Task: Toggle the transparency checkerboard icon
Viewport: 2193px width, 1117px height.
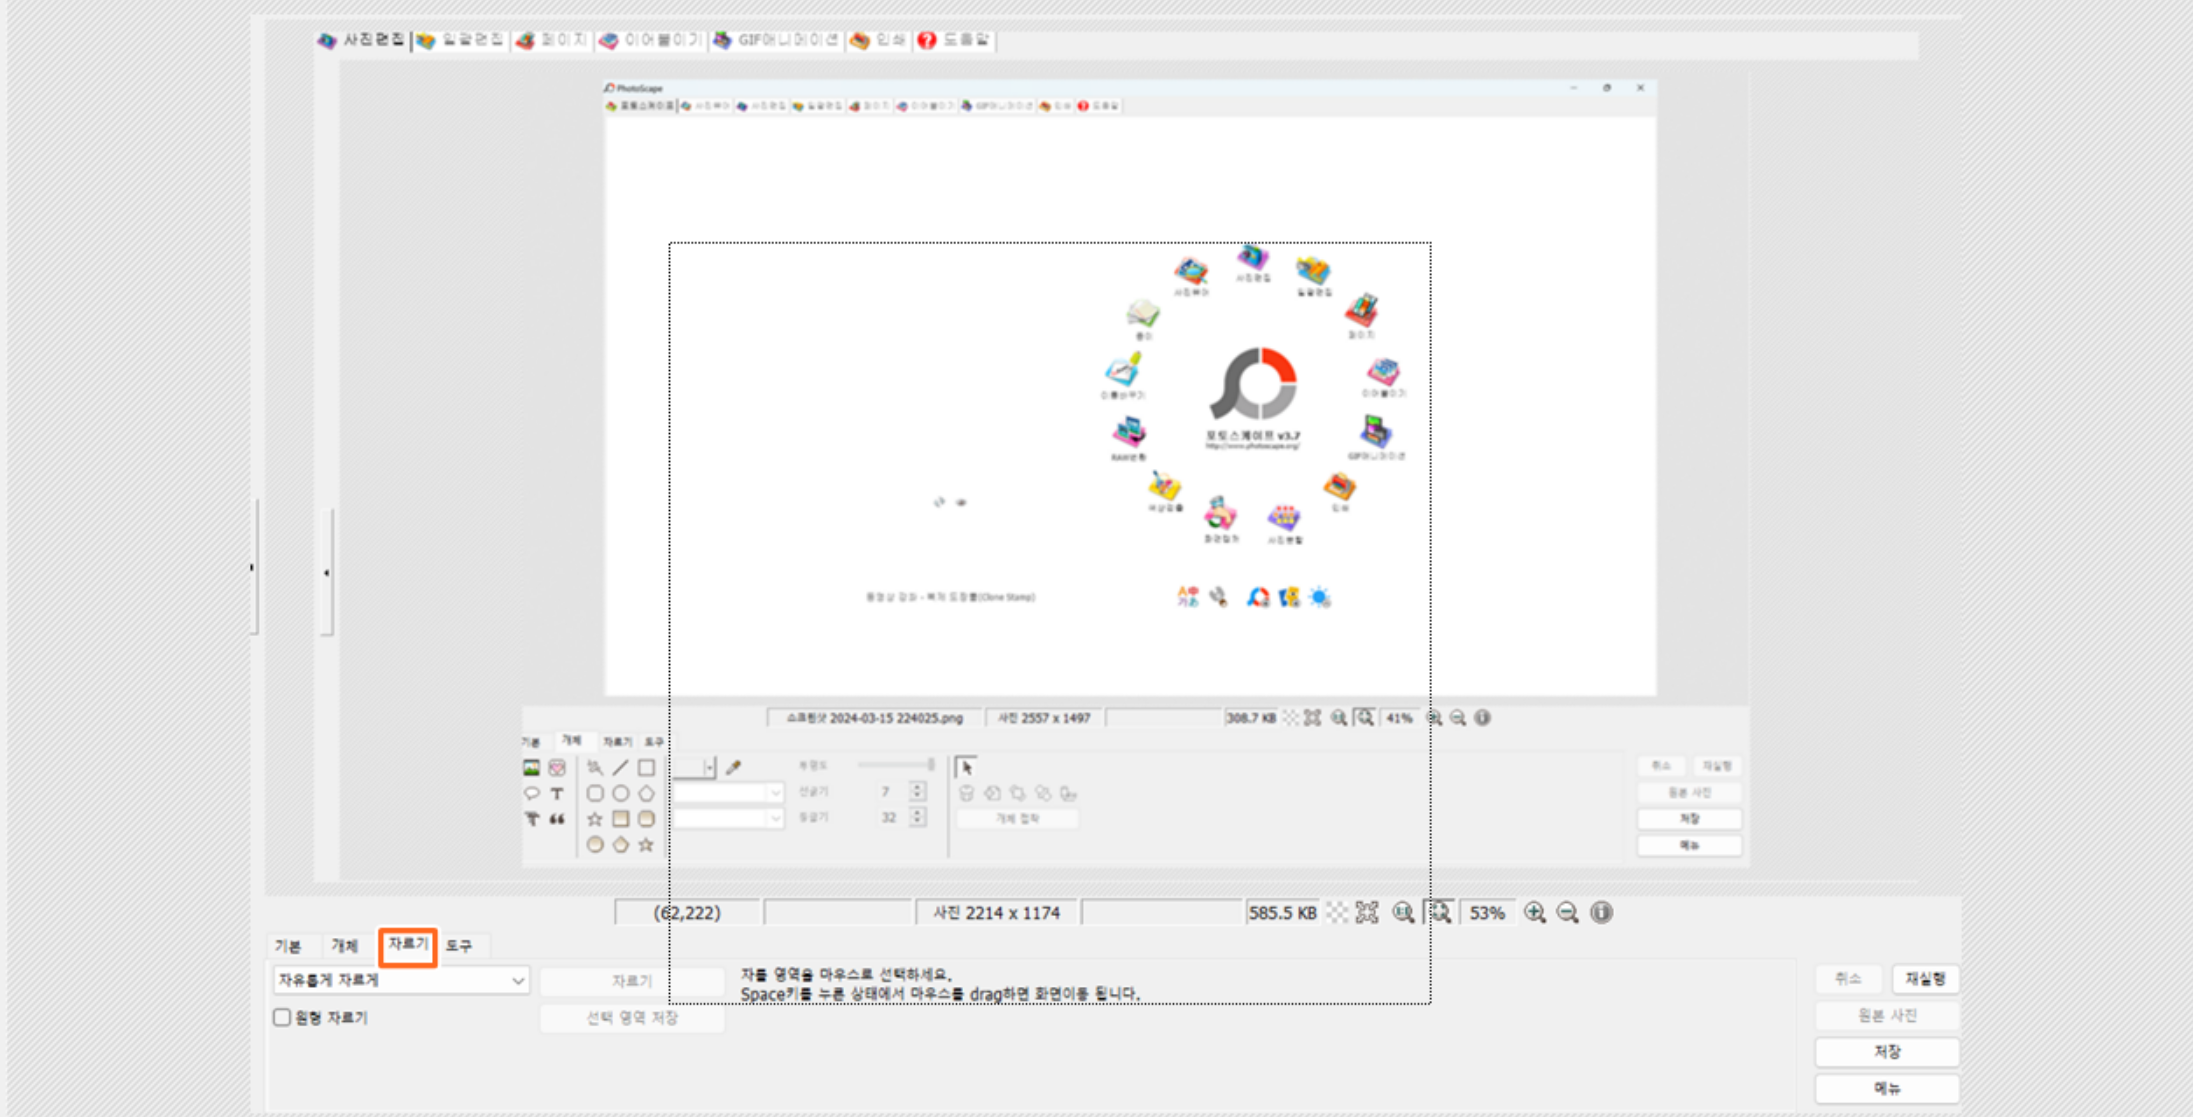Action: coord(1337,912)
